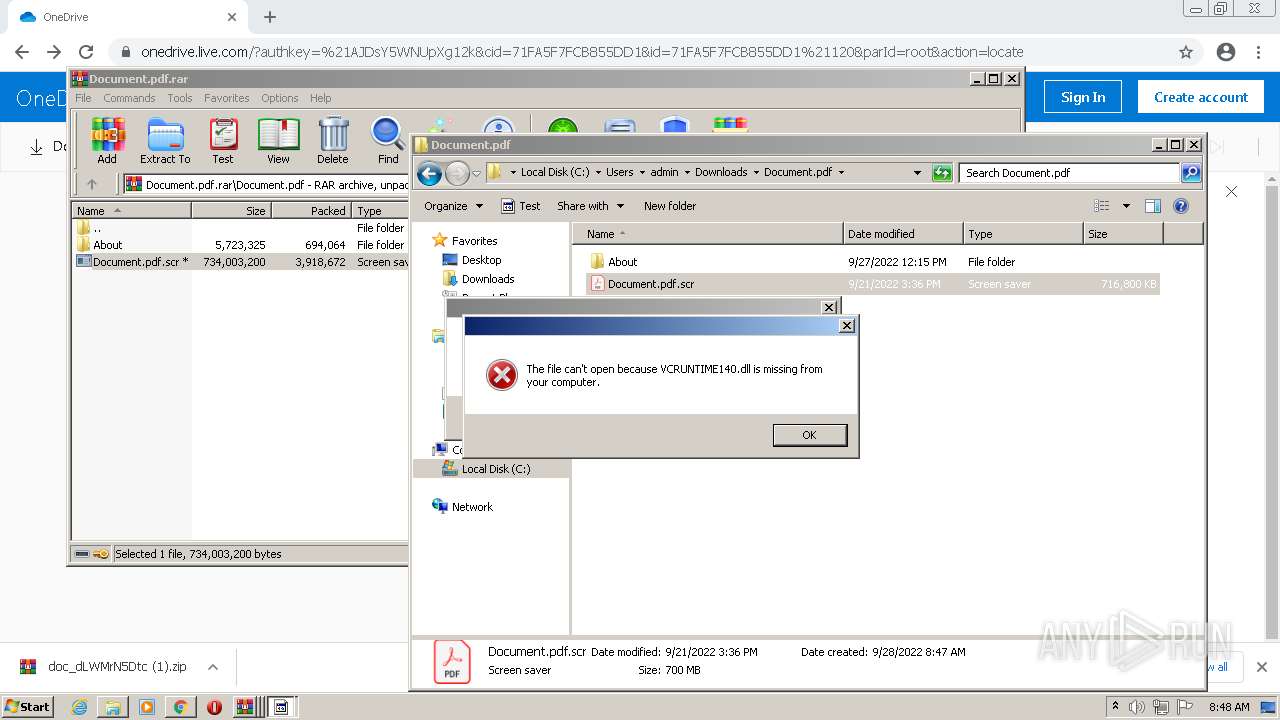Open WinRAR's Tools menu

tap(180, 98)
